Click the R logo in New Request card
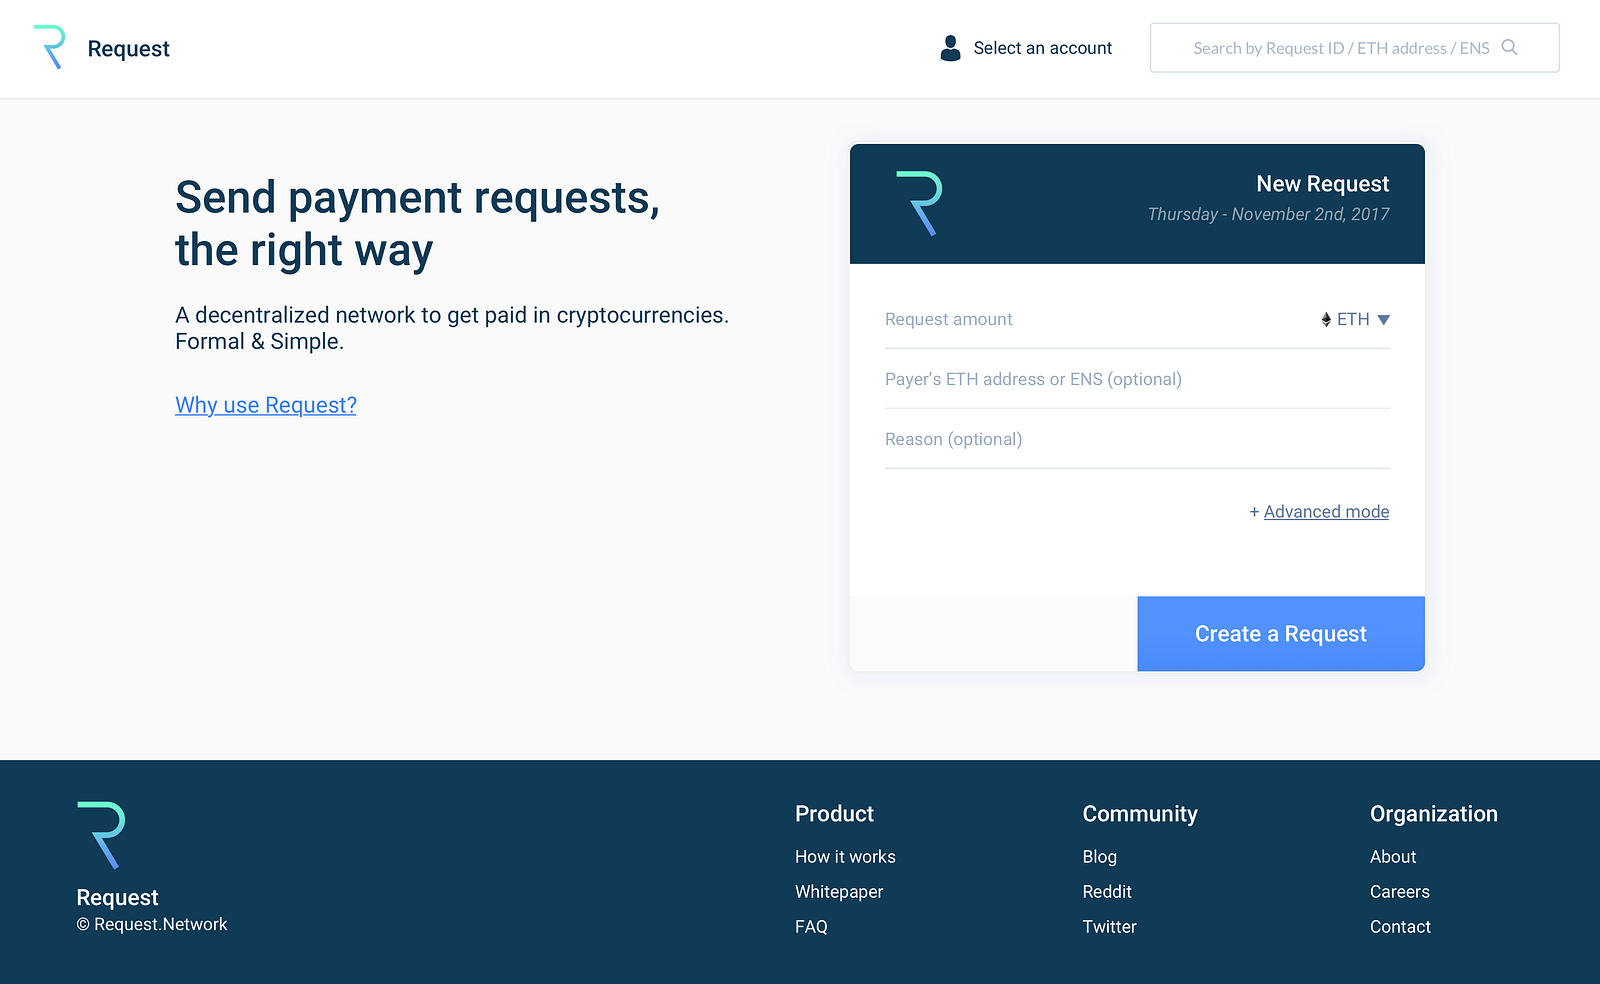The height and width of the screenshot is (984, 1600). [919, 204]
